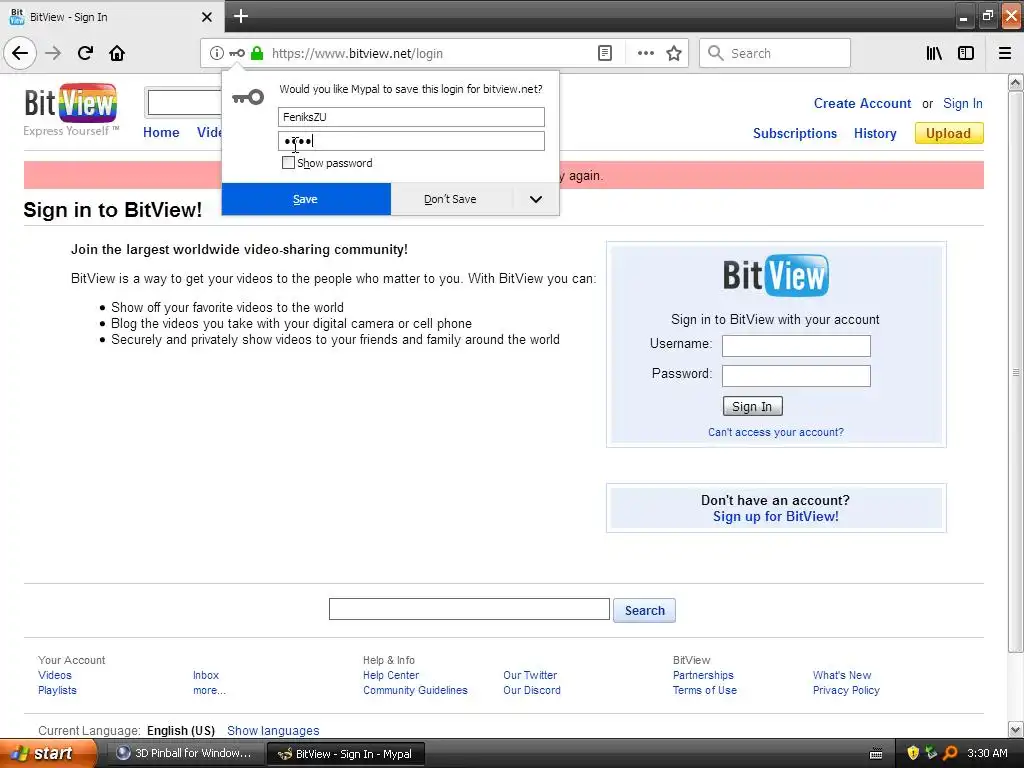Open the Home navigation link
This screenshot has width=1024, height=768.
[x=161, y=132]
